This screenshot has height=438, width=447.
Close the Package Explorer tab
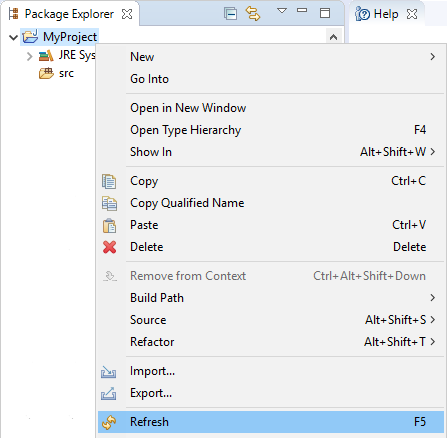127,14
